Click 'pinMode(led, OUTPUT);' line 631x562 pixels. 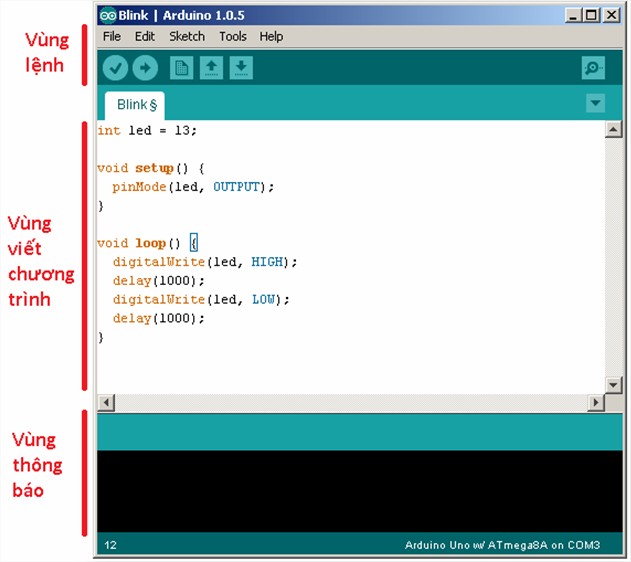pyautogui.click(x=193, y=187)
